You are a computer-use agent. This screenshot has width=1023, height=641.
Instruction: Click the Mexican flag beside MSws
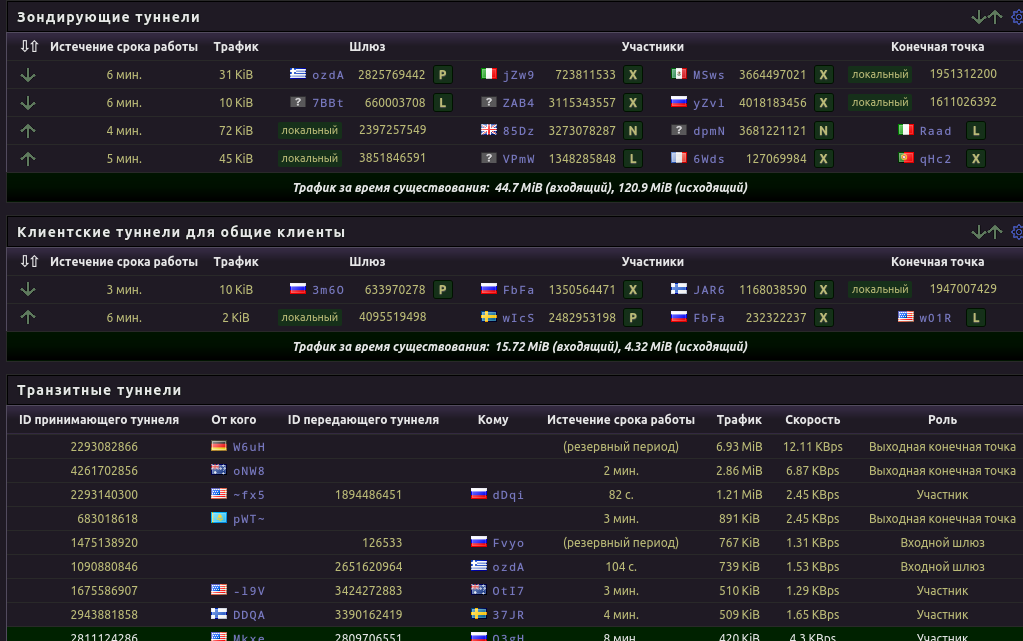coord(679,74)
